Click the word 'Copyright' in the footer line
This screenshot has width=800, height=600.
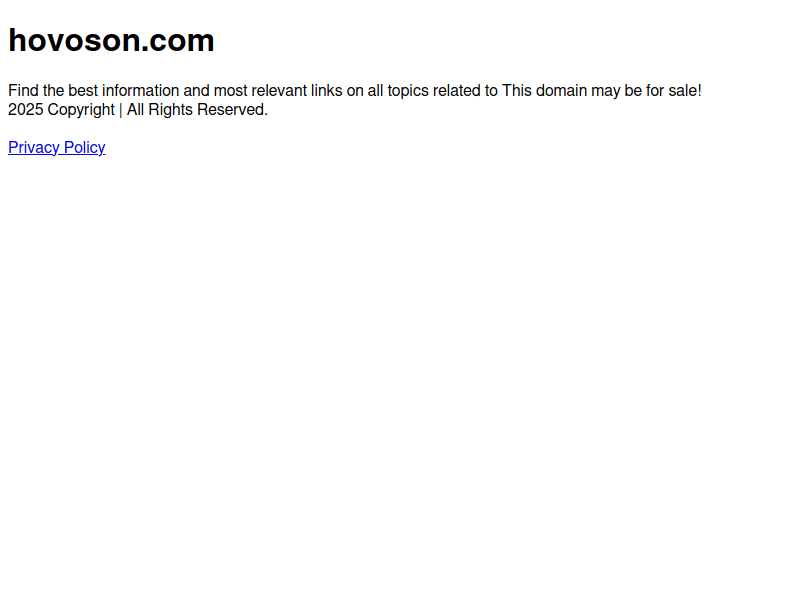point(81,110)
